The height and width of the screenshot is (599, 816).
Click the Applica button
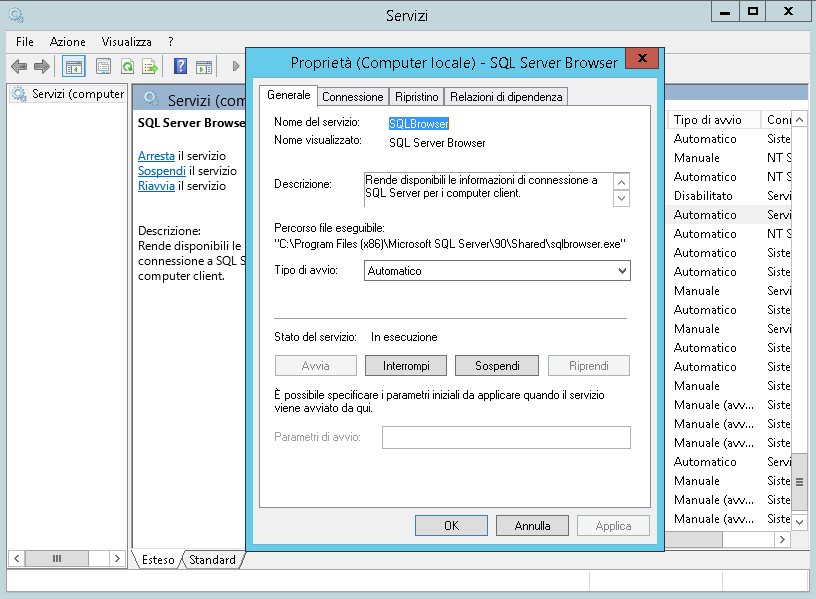click(613, 526)
